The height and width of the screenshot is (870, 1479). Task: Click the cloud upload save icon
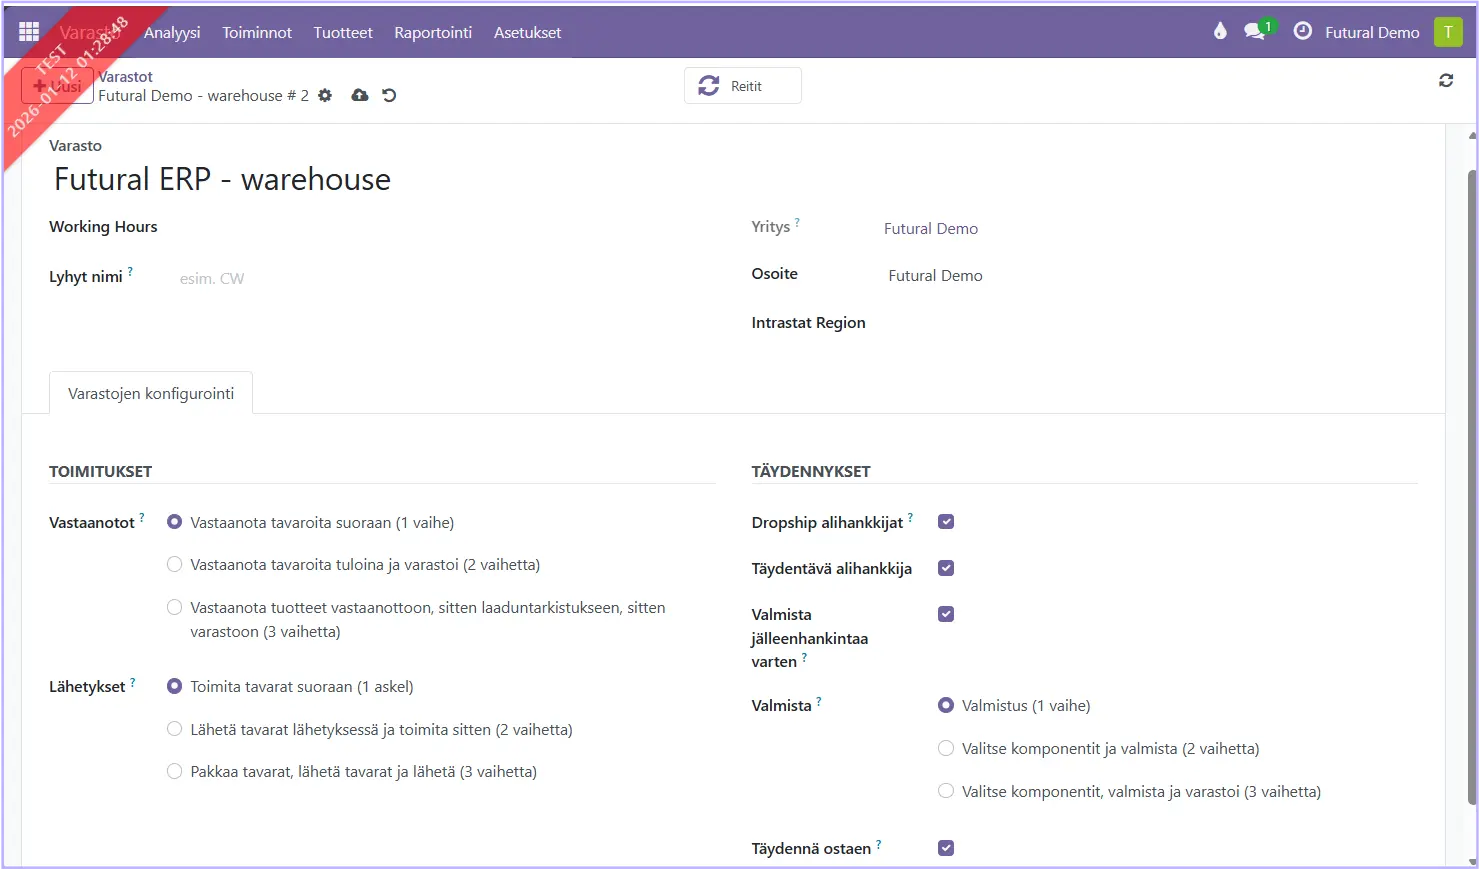point(360,95)
